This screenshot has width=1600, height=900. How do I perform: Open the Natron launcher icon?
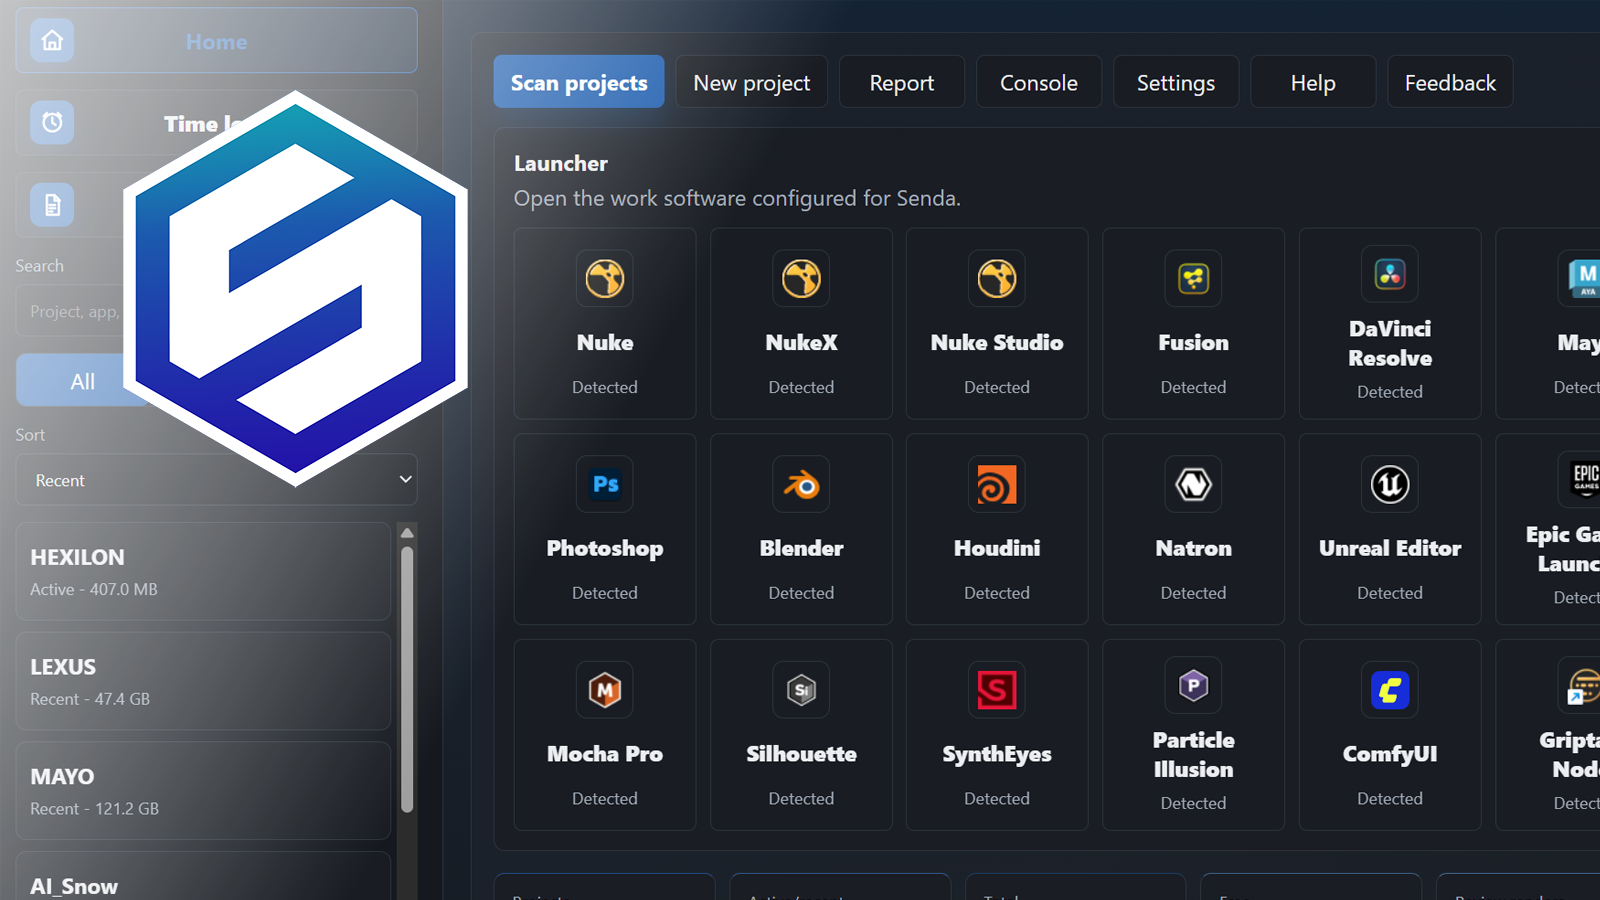tap(1193, 484)
